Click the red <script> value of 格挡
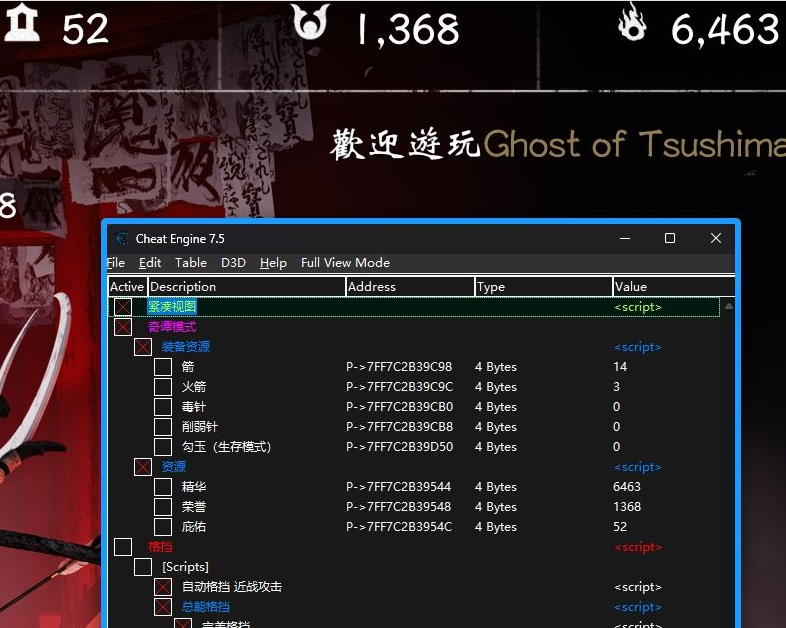The width and height of the screenshot is (786, 628). coord(638,547)
